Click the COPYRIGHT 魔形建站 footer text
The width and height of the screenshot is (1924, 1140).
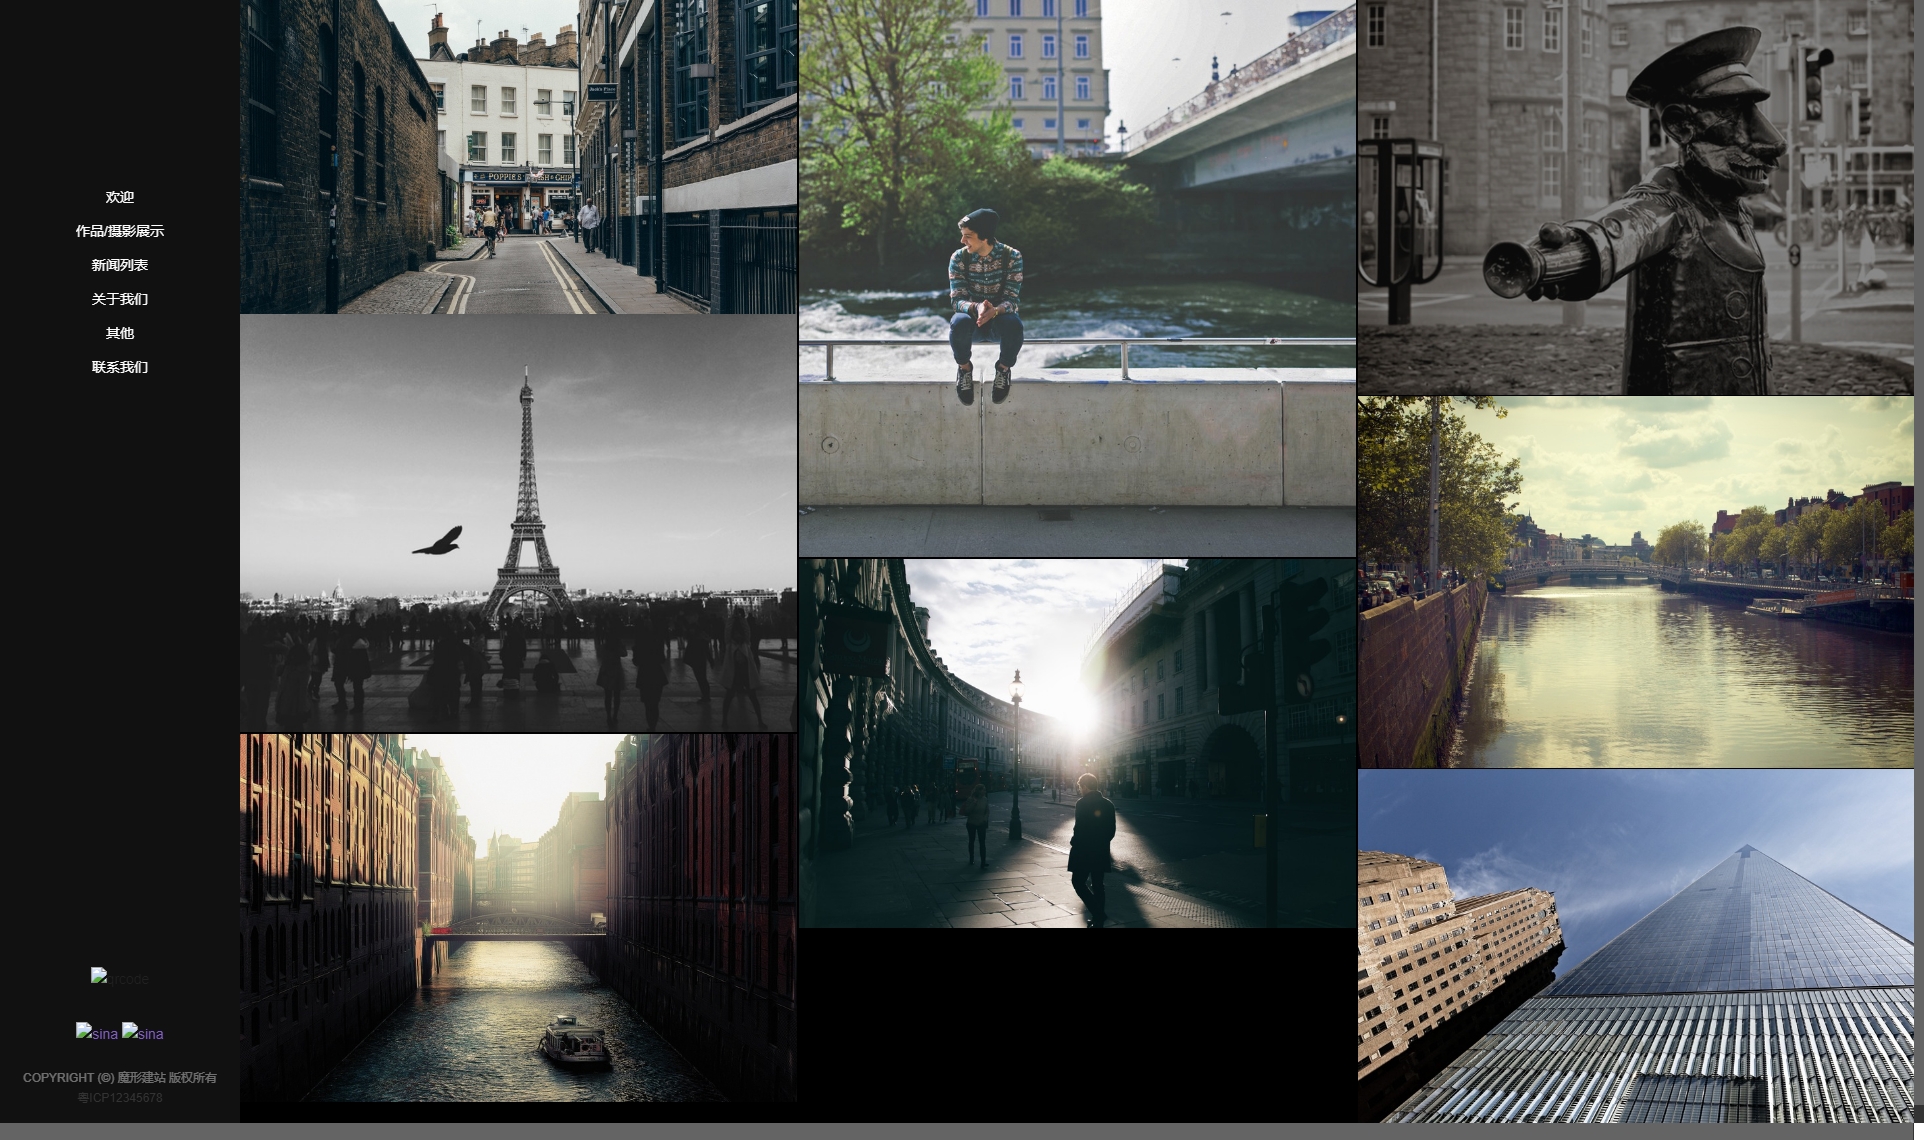point(120,1077)
